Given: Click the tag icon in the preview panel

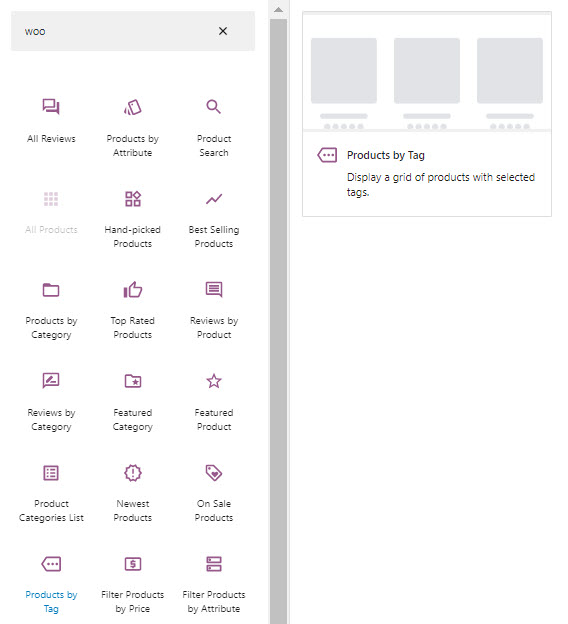Looking at the screenshot, I should coord(327,155).
